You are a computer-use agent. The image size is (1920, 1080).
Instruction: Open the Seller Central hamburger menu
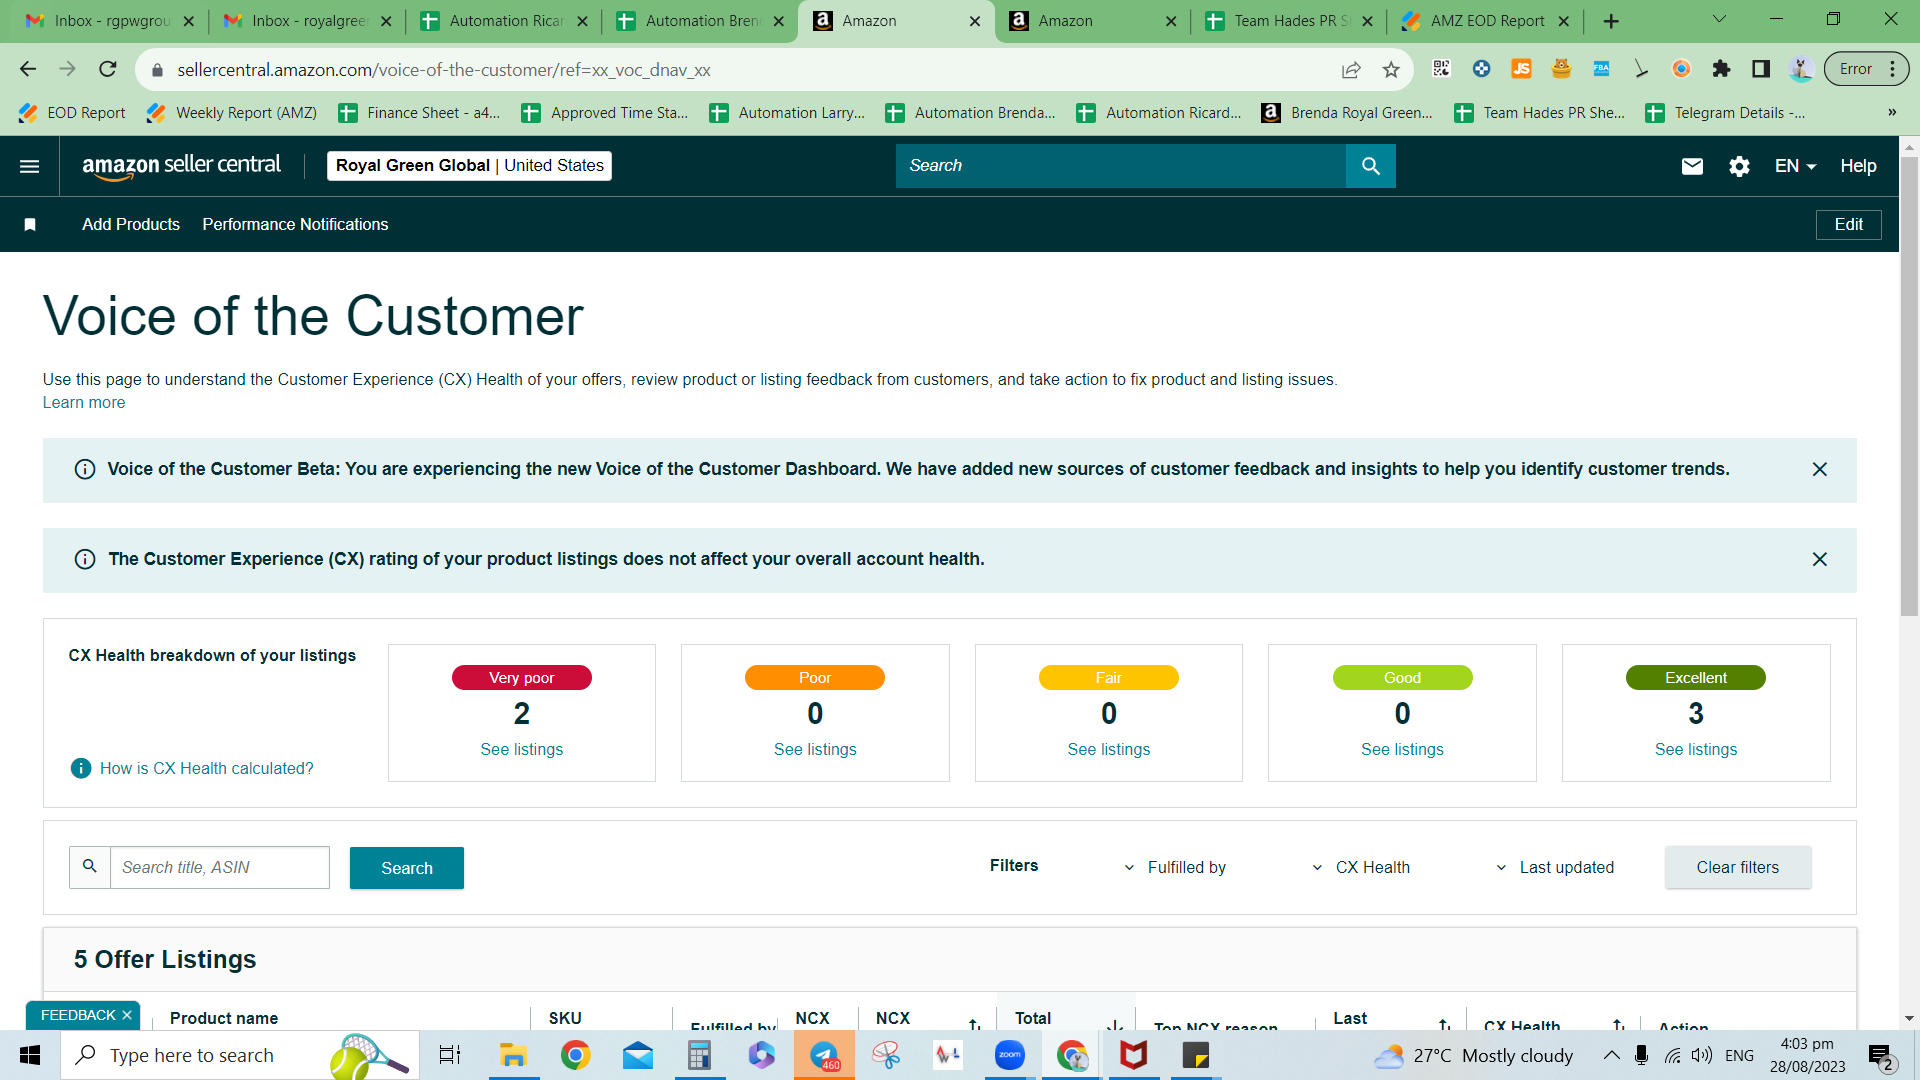[30, 166]
